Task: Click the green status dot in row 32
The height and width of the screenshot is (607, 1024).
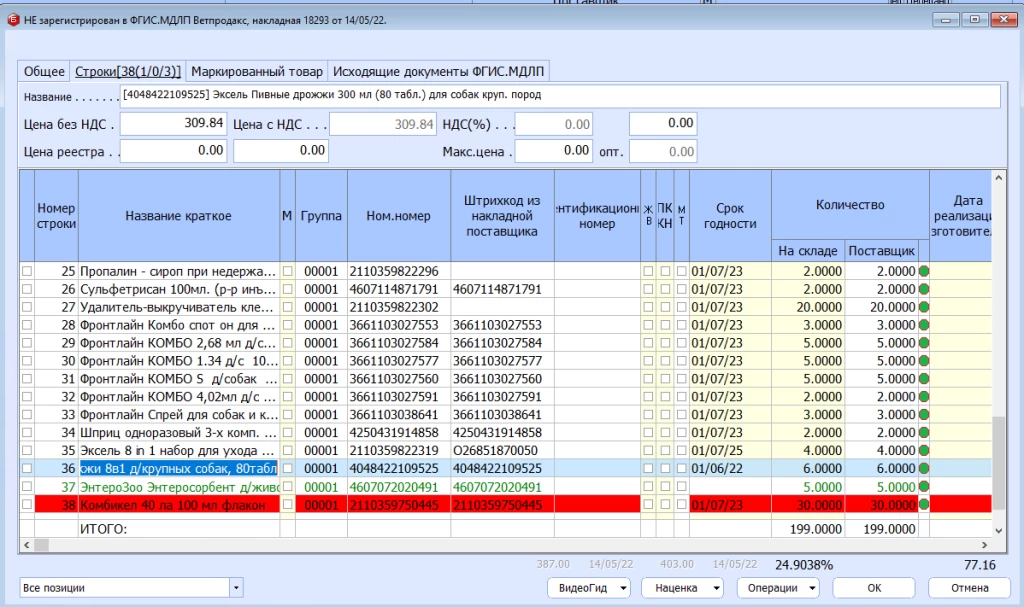Action: click(x=923, y=397)
